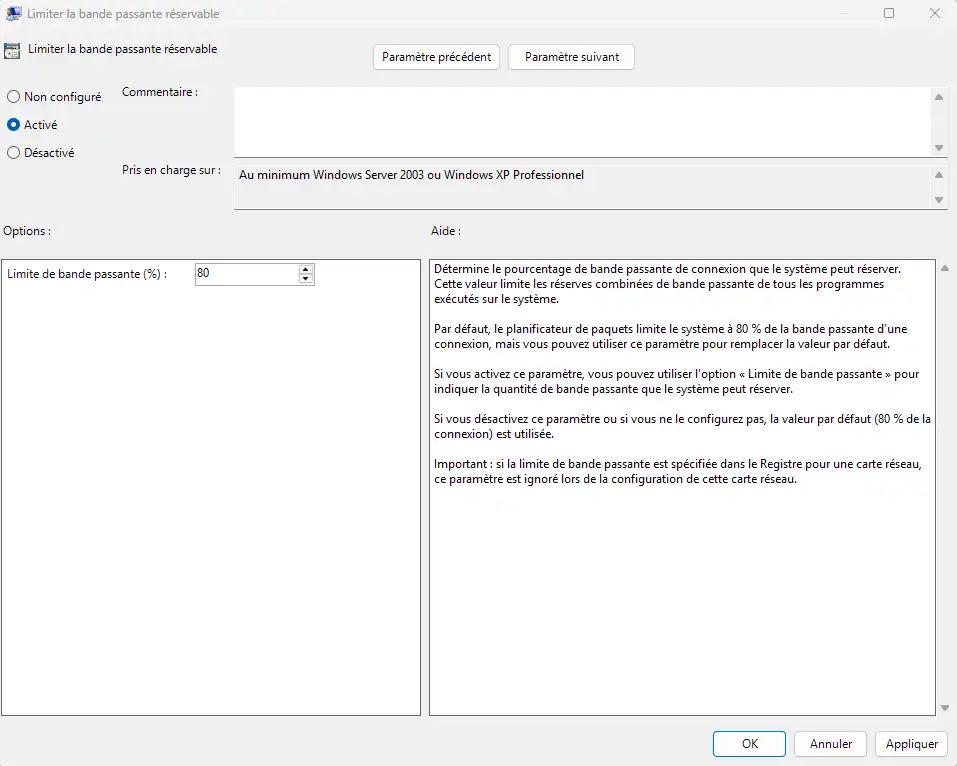Increase the bandwidth limit with the up stepper

click(x=305, y=269)
